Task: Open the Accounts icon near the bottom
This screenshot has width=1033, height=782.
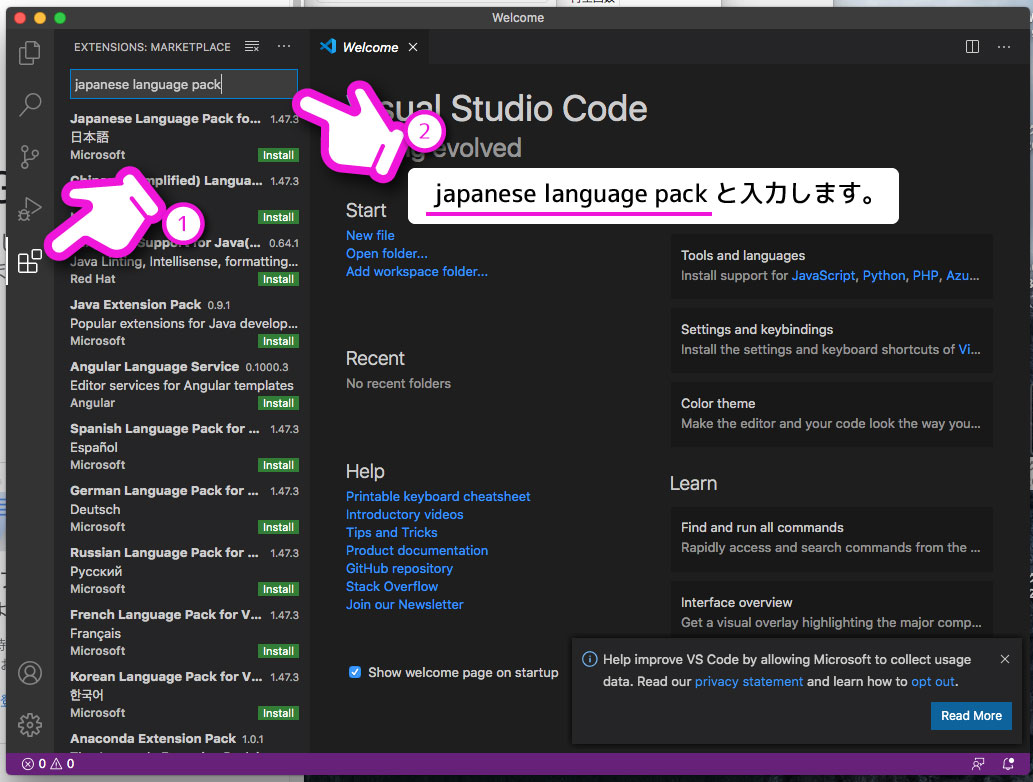Action: pos(30,673)
